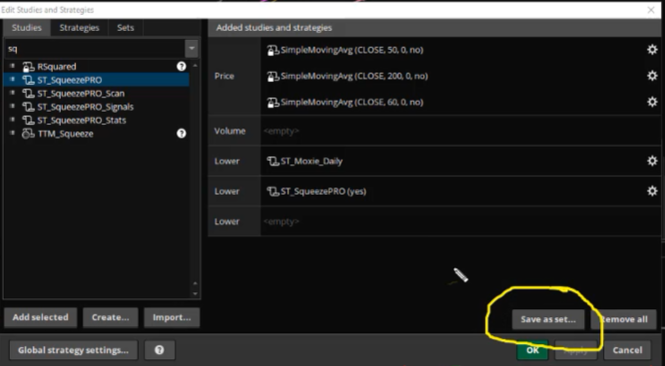Click the Create... button
The height and width of the screenshot is (366, 665).
(110, 317)
